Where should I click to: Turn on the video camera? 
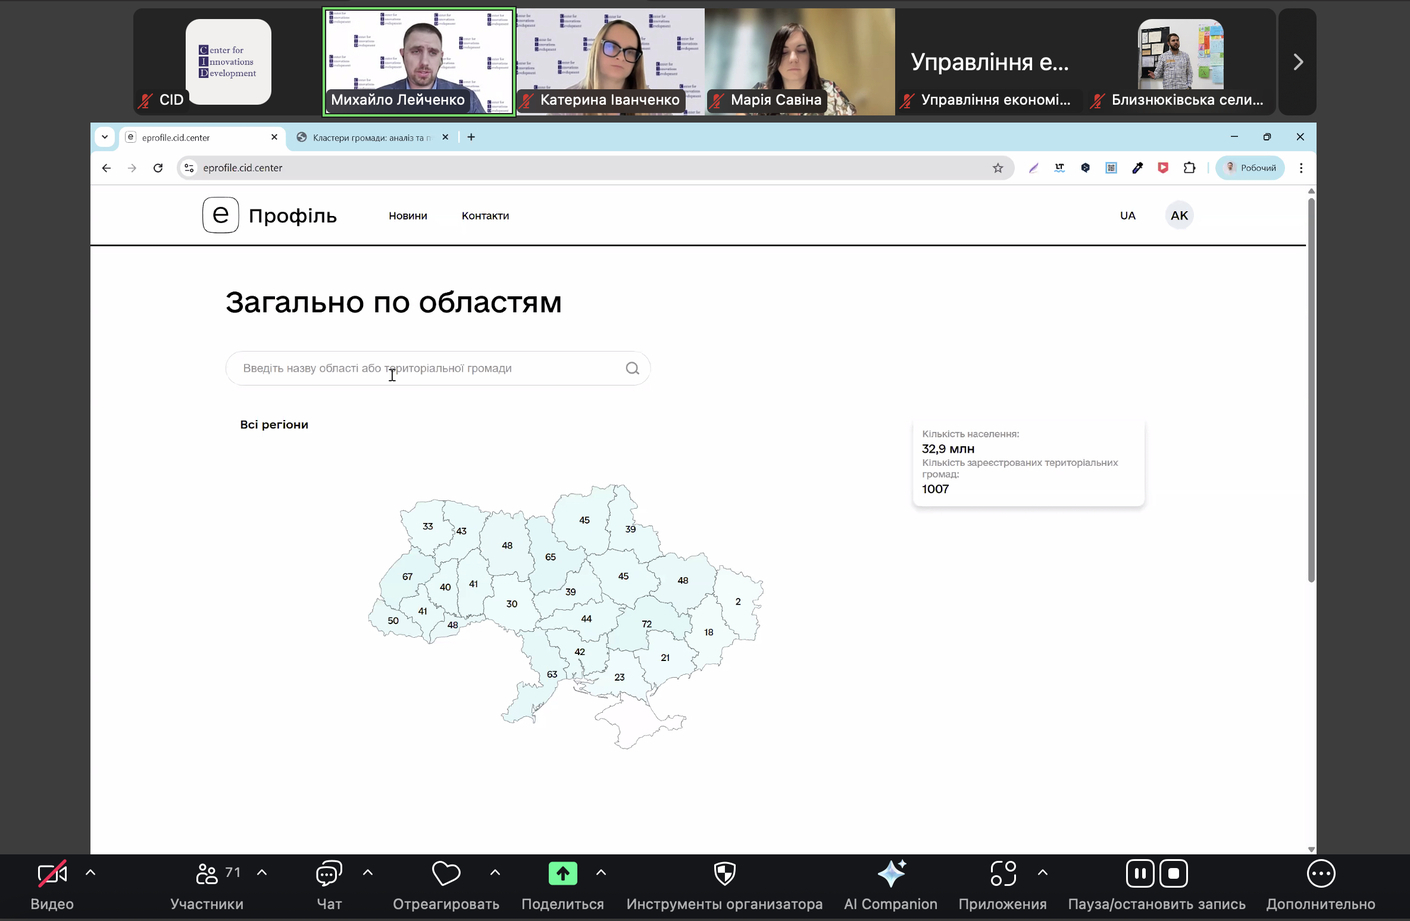click(52, 874)
